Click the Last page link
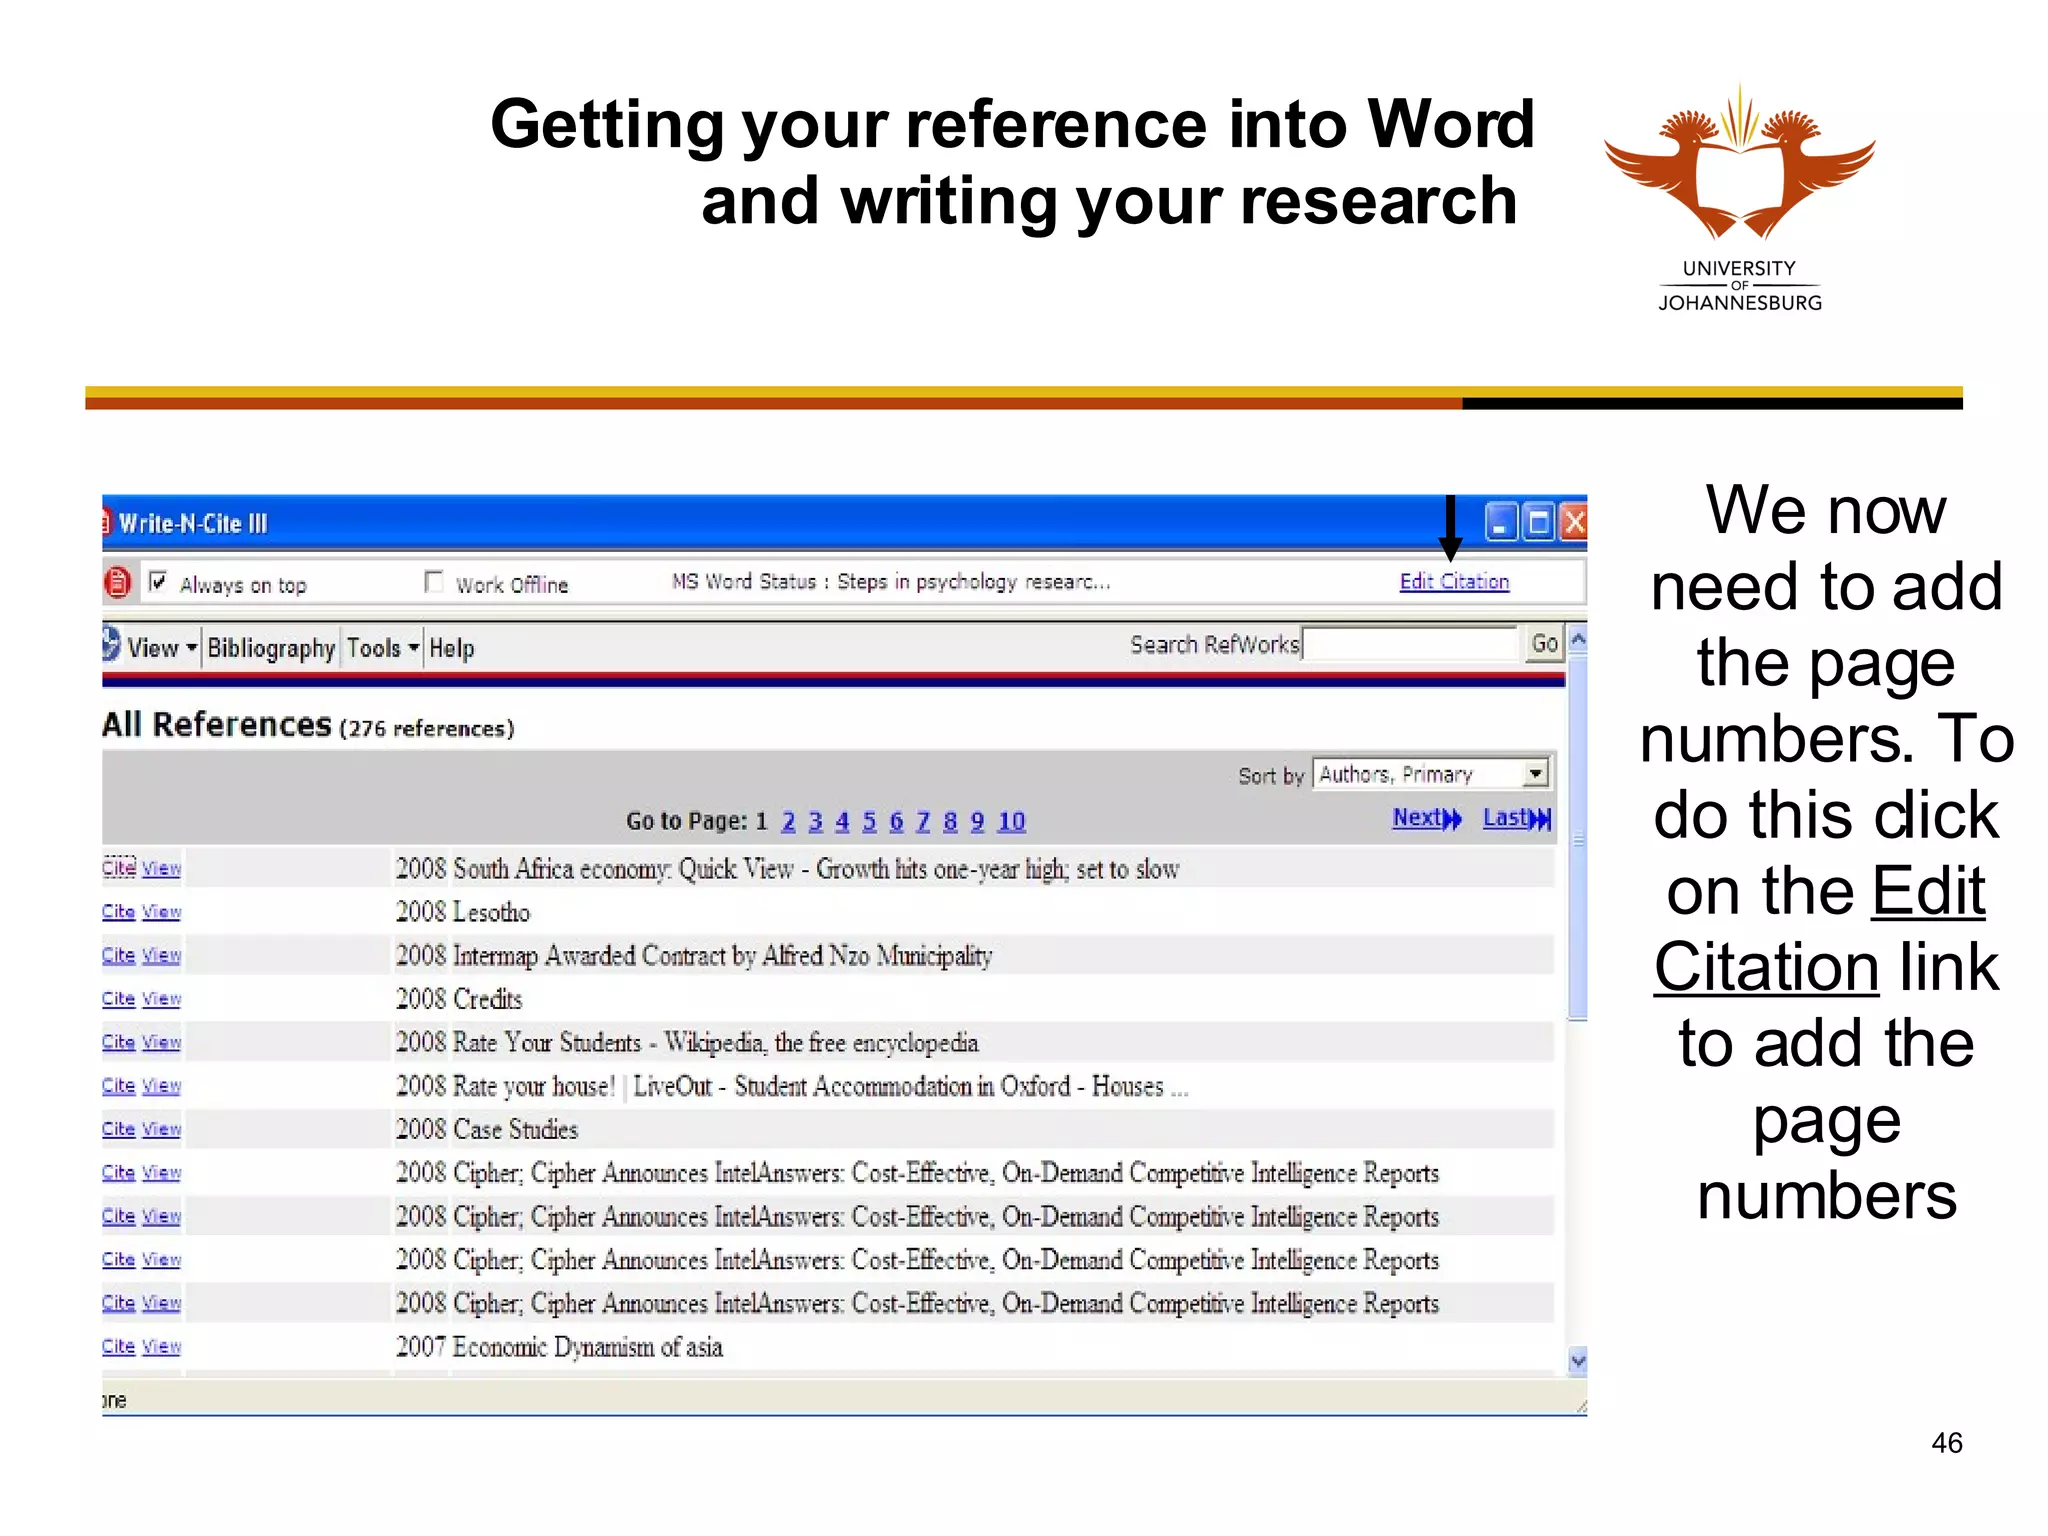 pos(1517,818)
